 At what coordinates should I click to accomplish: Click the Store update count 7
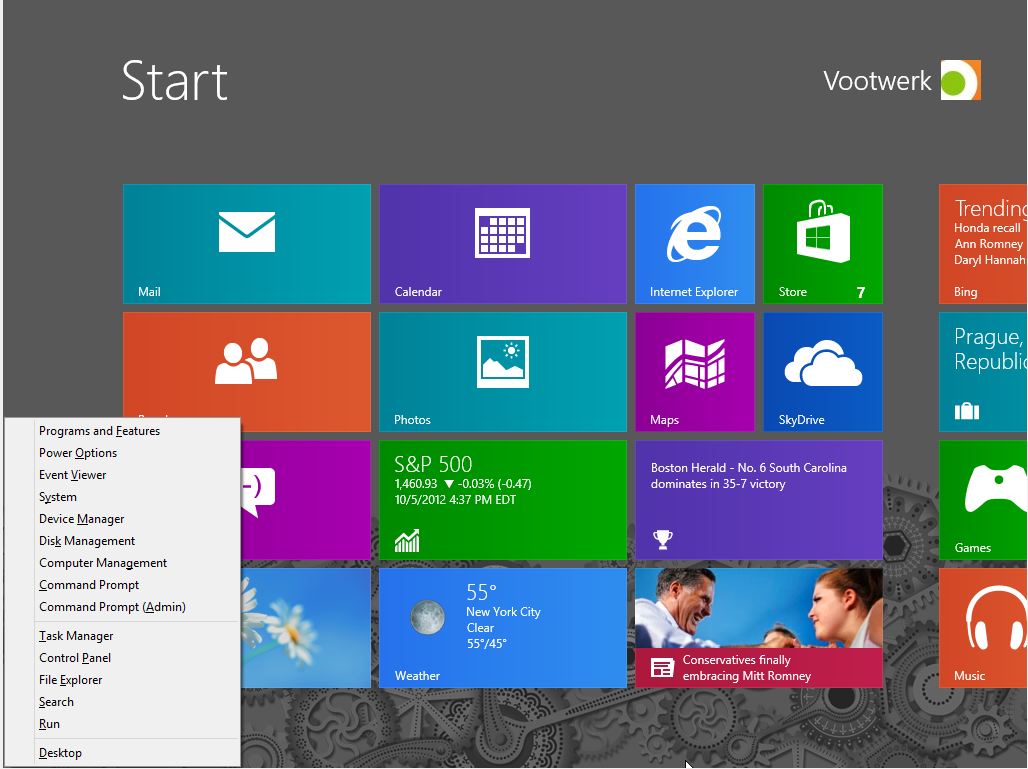[x=861, y=292]
